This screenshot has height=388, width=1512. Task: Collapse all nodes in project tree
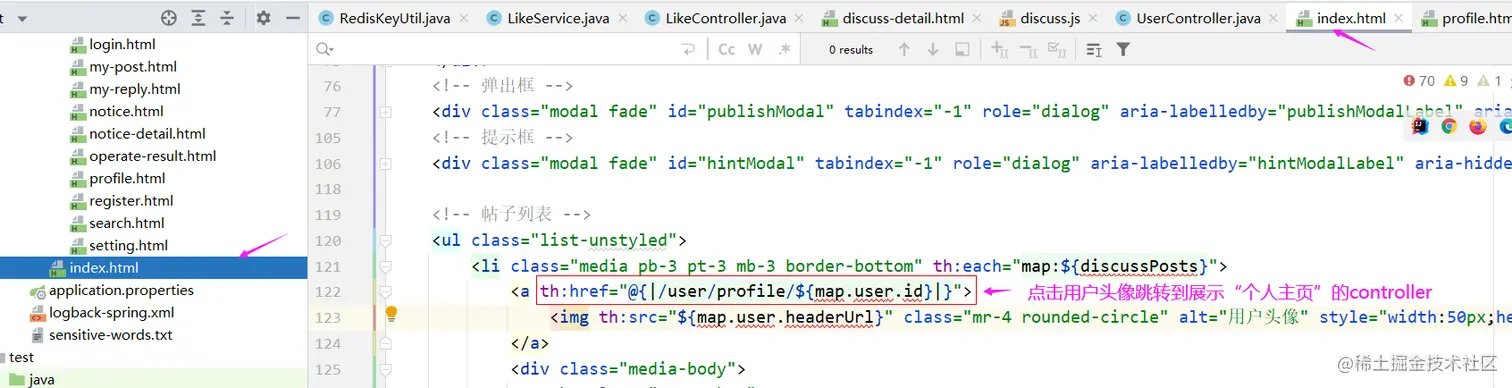[228, 18]
